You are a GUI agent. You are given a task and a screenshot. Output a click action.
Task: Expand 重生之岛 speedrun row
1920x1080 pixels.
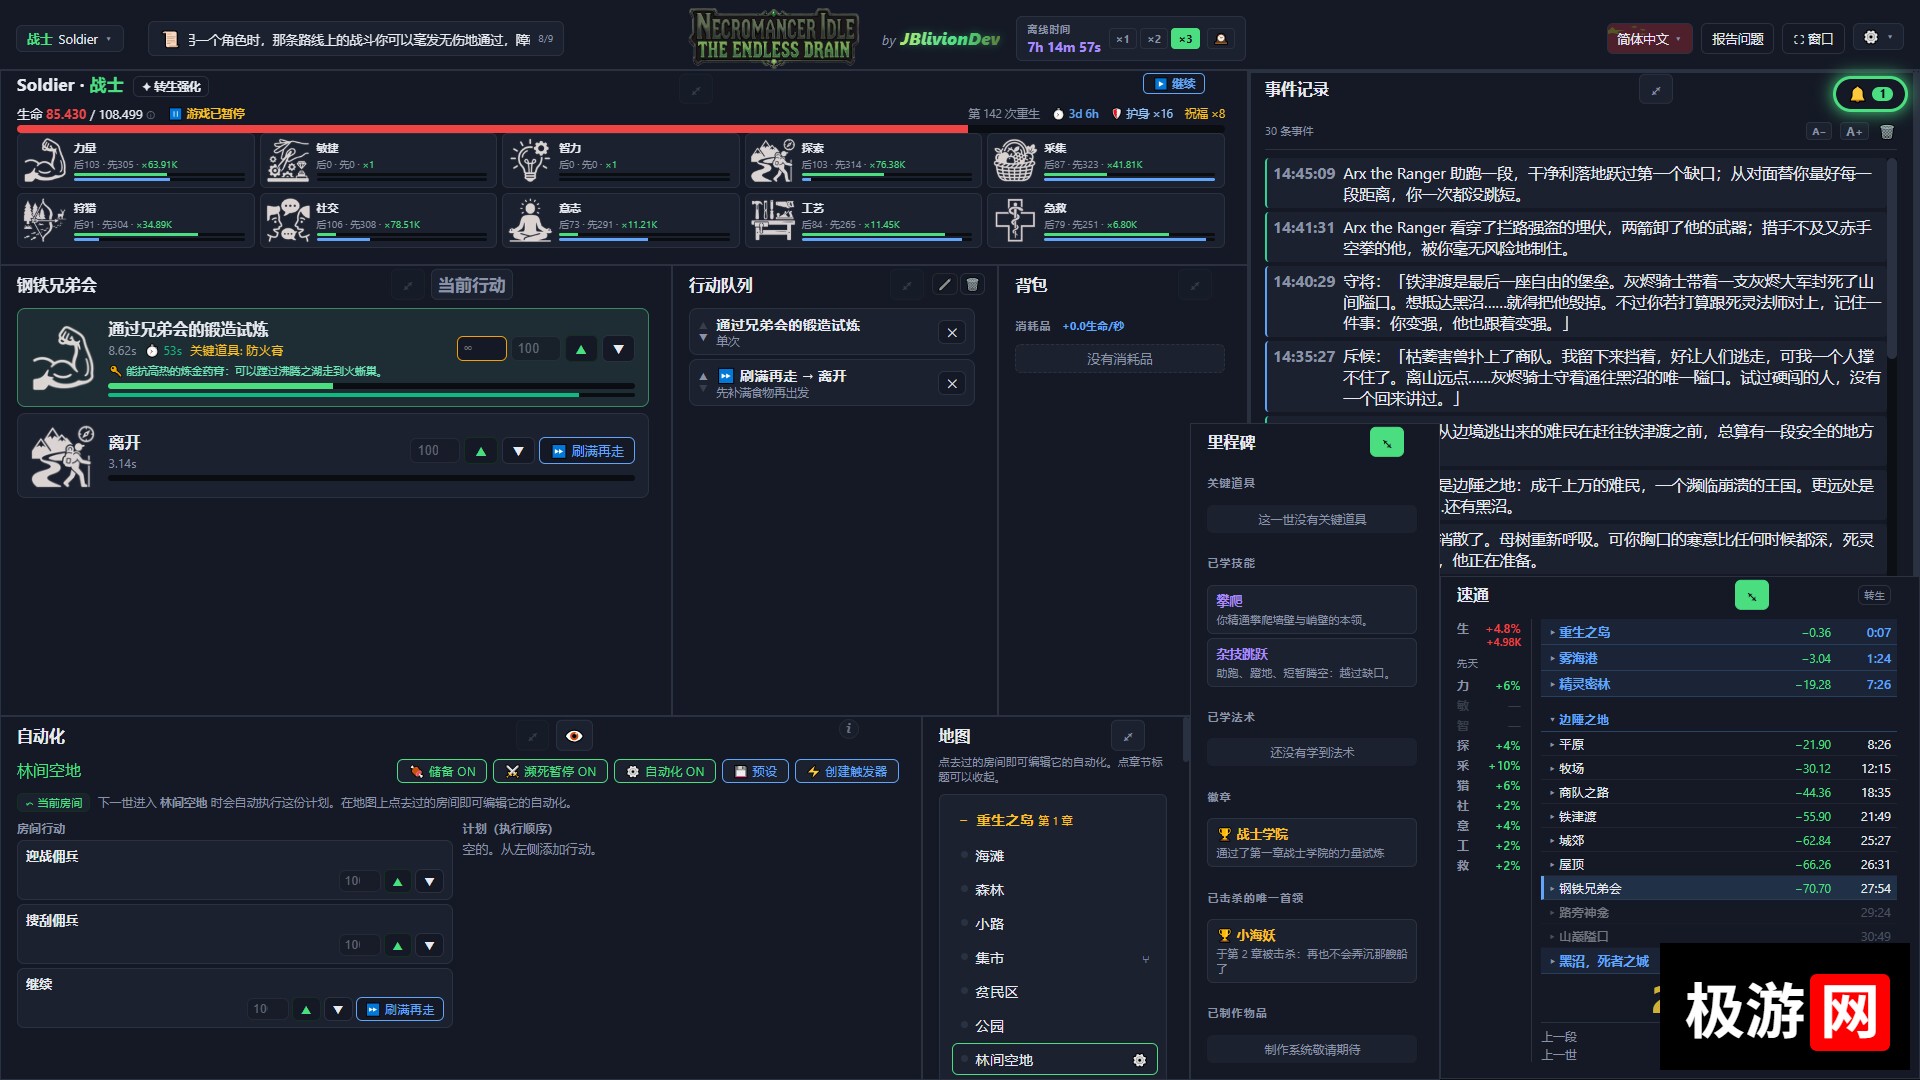(x=1720, y=632)
